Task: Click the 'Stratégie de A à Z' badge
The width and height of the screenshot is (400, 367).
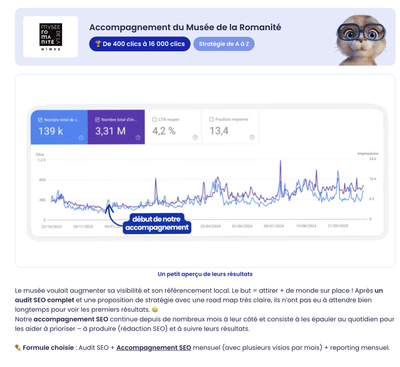Action: tap(224, 44)
